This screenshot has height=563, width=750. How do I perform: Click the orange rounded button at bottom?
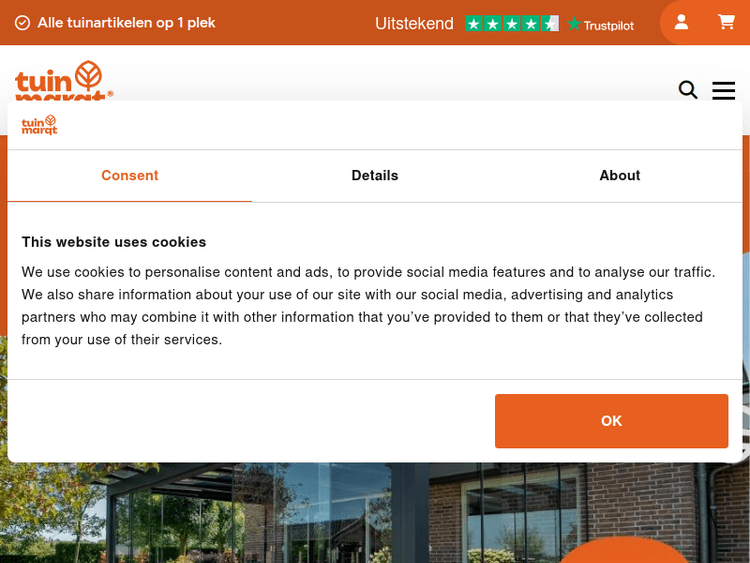click(624, 552)
